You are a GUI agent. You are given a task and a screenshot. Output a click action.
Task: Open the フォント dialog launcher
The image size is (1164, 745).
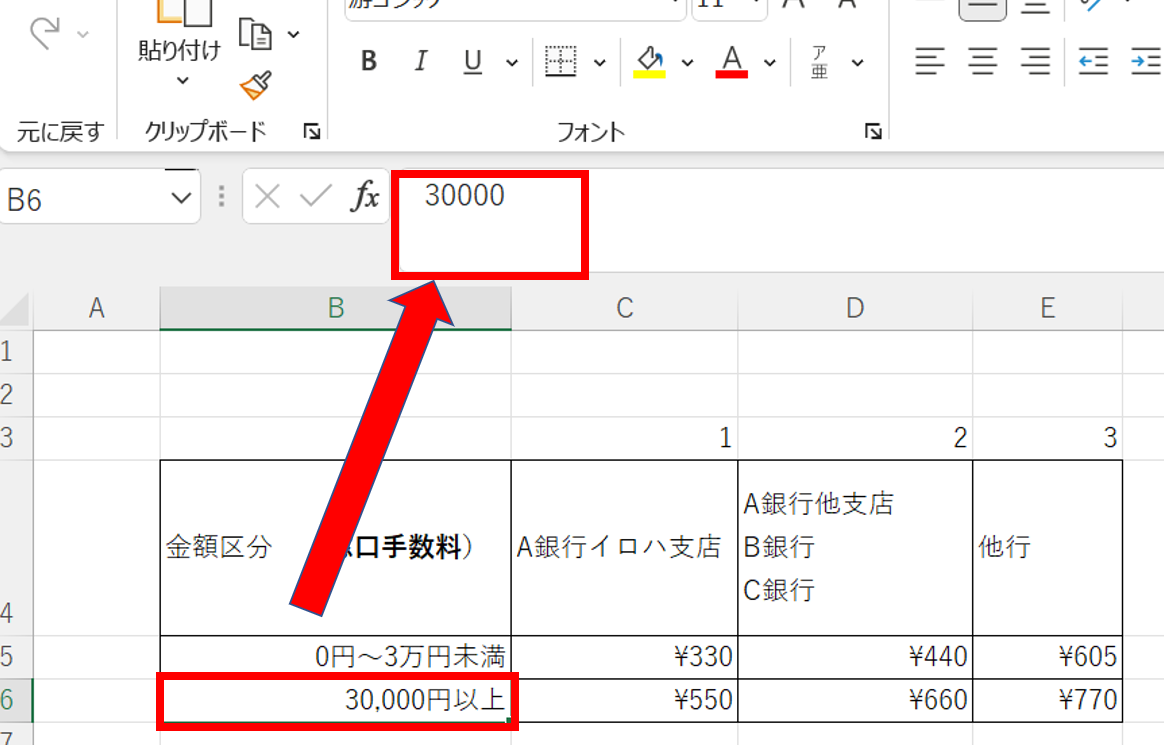pyautogui.click(x=873, y=131)
